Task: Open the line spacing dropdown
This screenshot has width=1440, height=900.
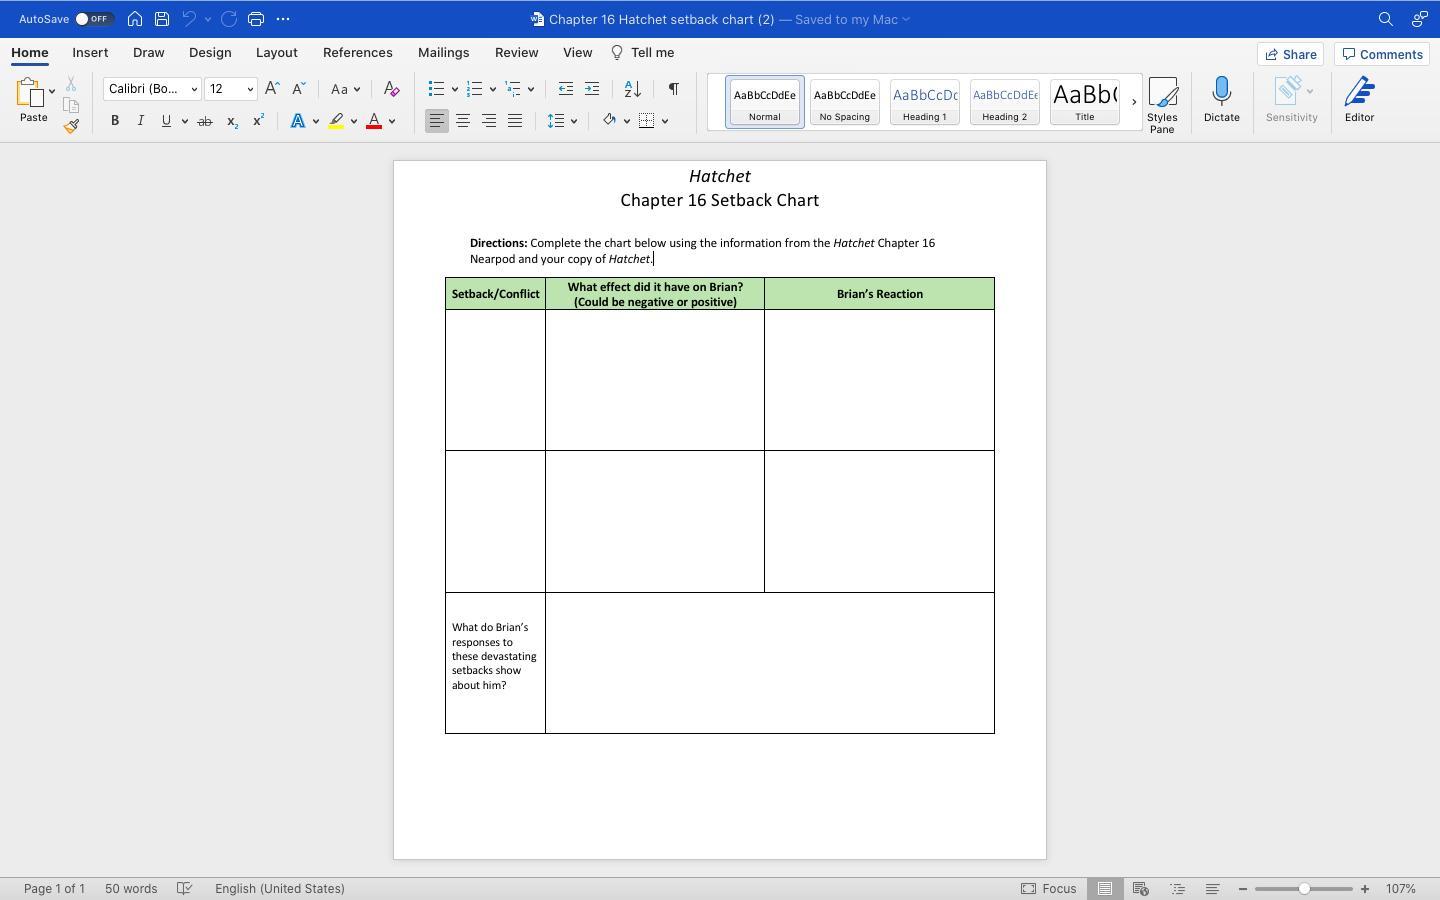Action: pyautogui.click(x=563, y=121)
